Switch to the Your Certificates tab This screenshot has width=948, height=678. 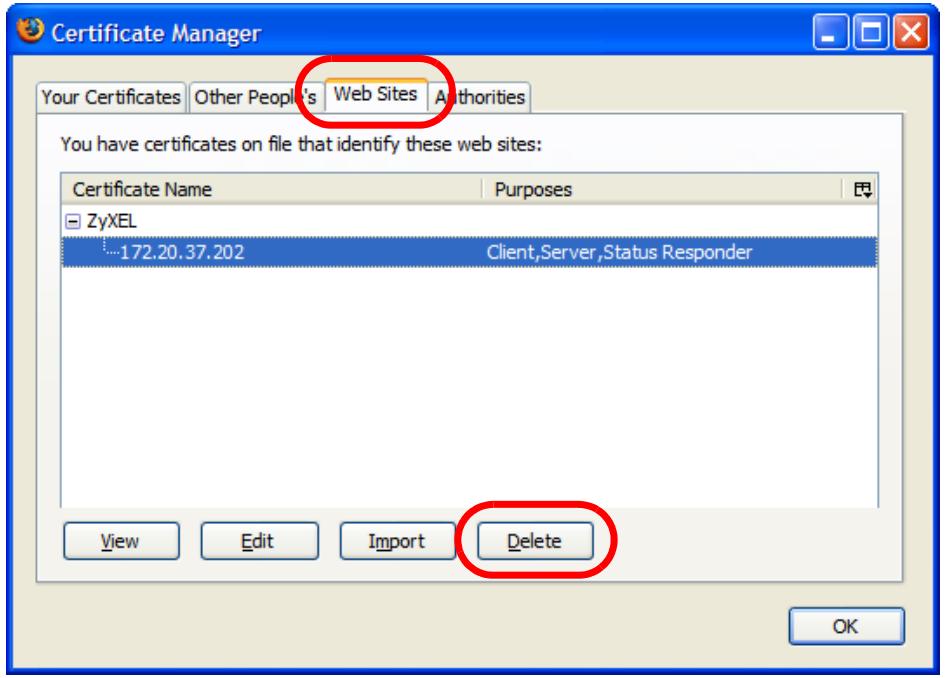pyautogui.click(x=111, y=97)
